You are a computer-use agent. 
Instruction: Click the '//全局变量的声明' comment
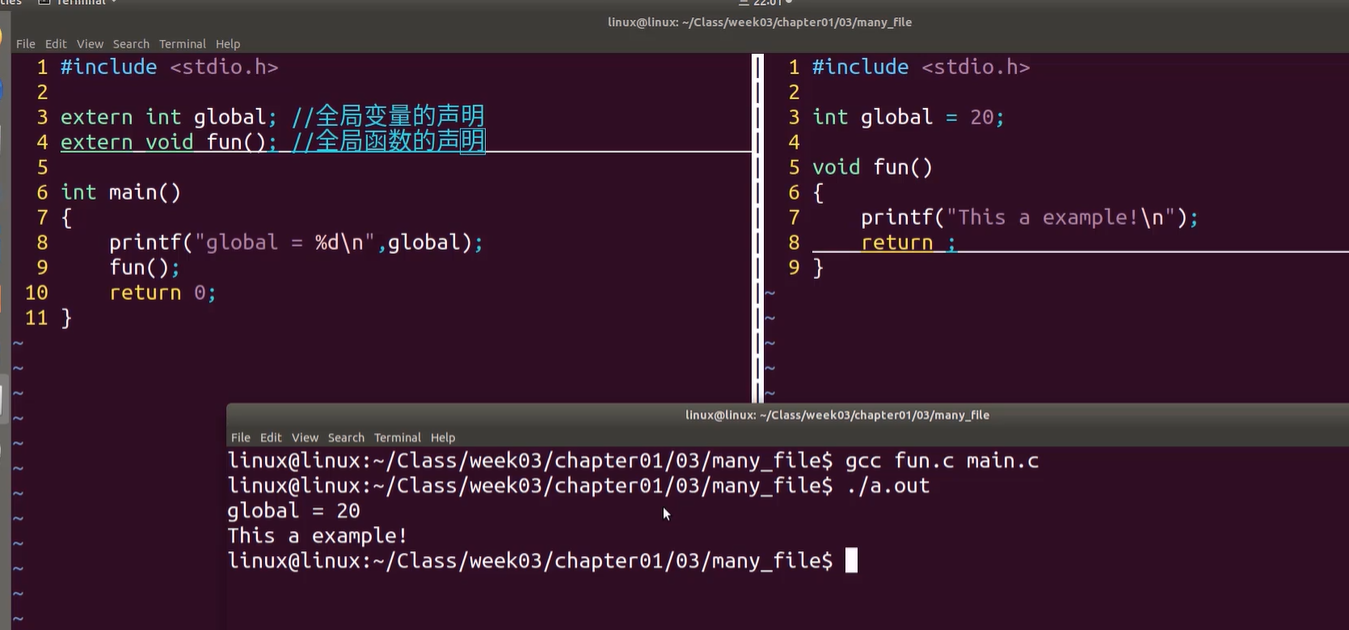[x=388, y=117]
